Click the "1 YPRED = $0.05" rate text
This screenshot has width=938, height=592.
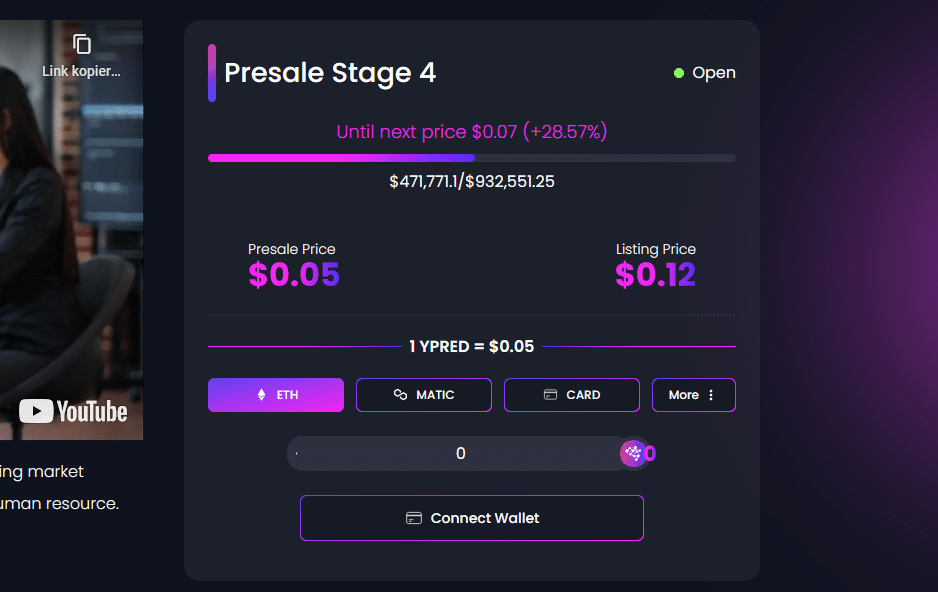[471, 347]
